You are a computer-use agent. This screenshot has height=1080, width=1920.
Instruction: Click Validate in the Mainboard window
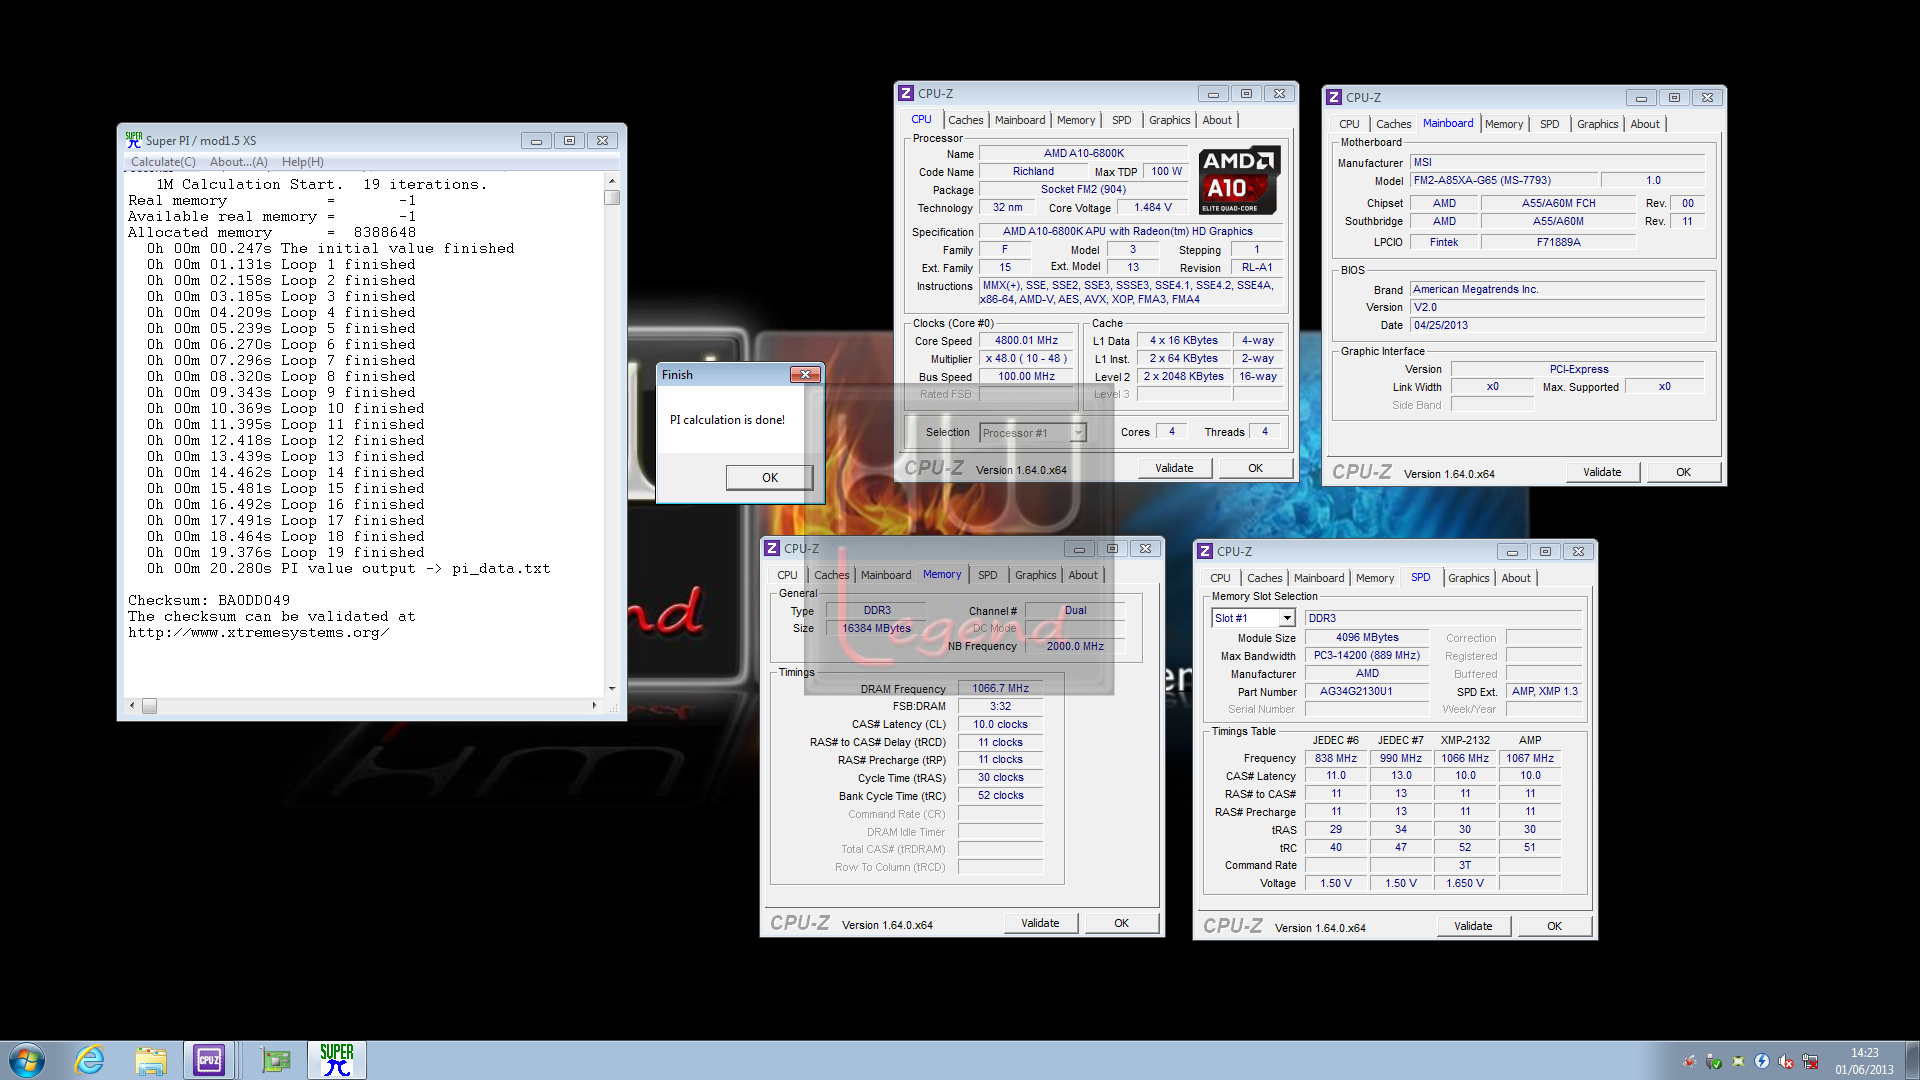coord(1602,472)
